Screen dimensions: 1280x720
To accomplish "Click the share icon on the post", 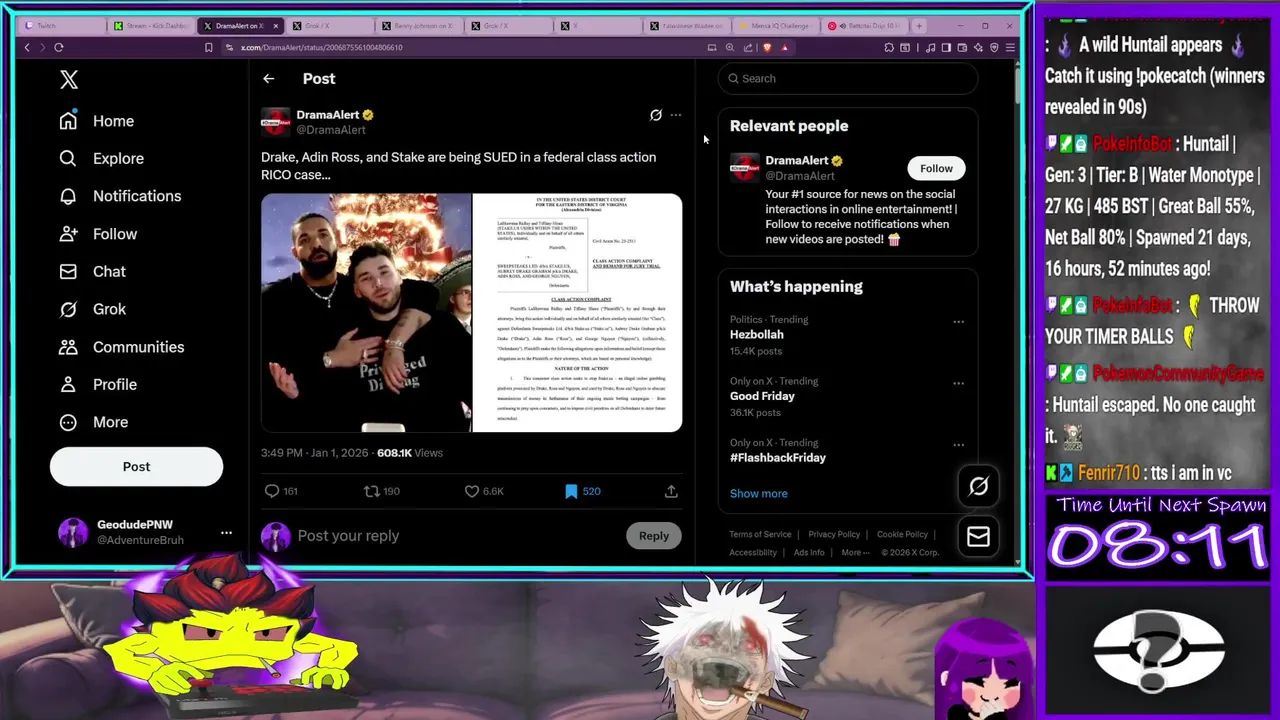I will [x=671, y=491].
